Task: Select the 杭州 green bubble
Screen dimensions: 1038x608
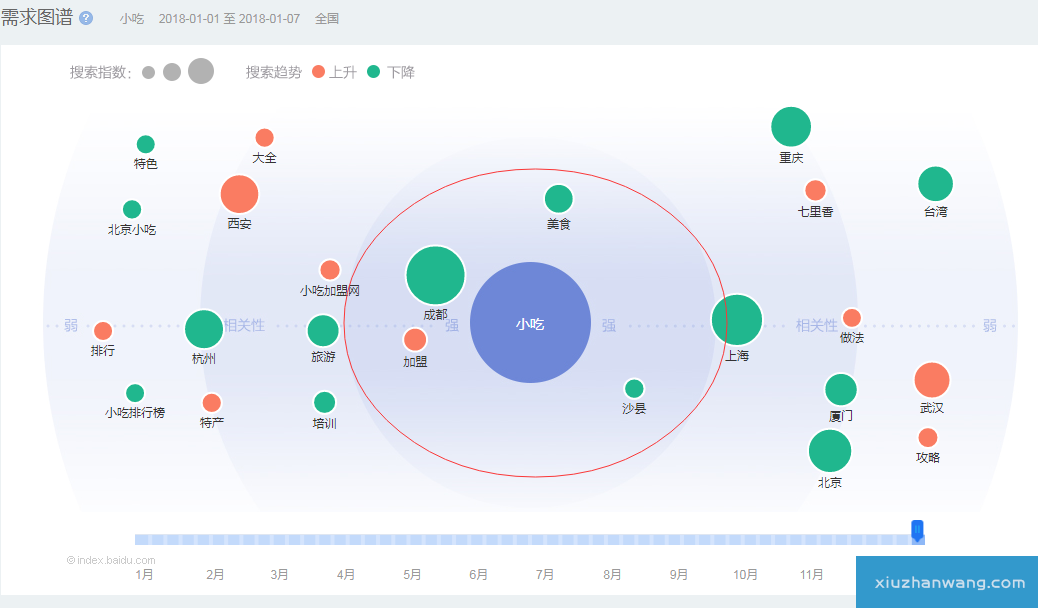Action: pos(204,329)
